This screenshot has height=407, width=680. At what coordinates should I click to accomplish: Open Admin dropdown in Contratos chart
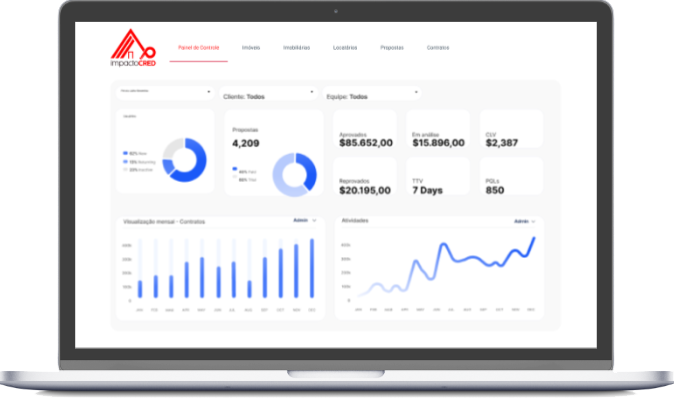click(x=304, y=220)
